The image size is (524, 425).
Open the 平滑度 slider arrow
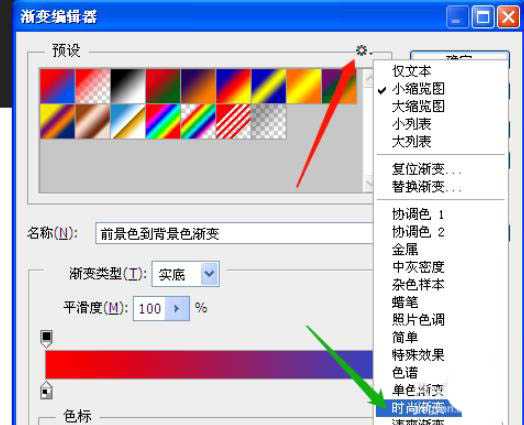177,308
